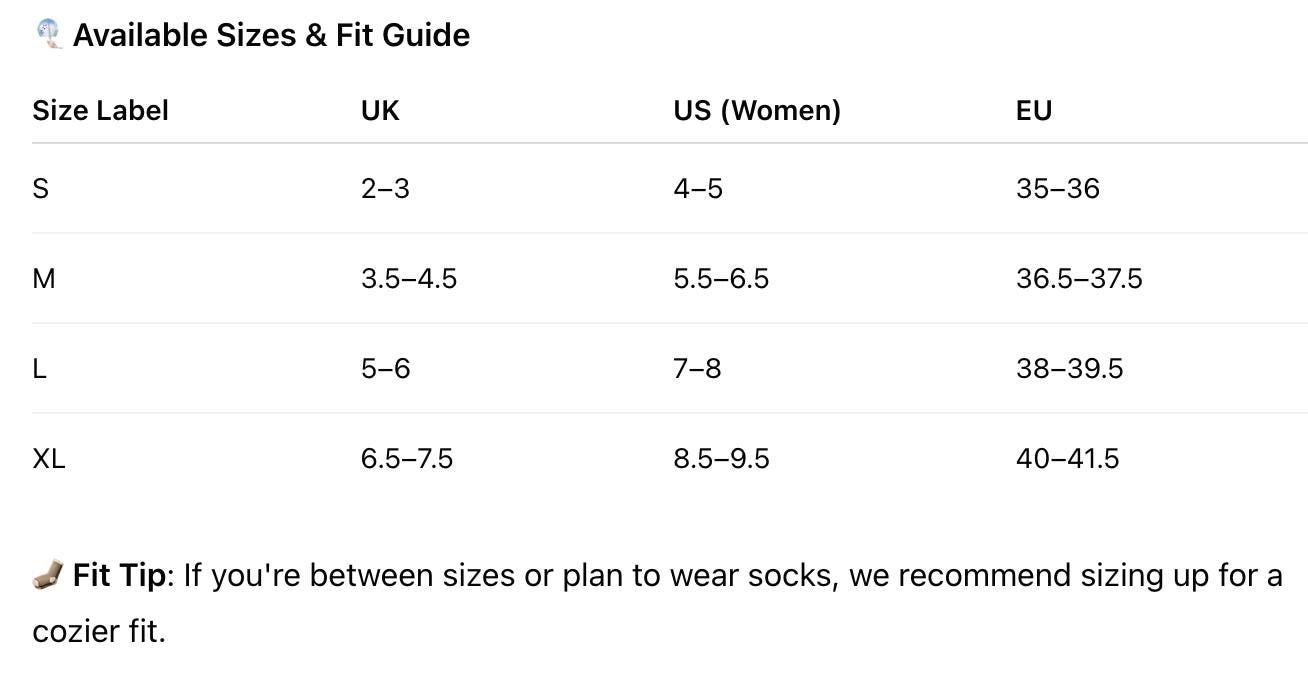The height and width of the screenshot is (700, 1308).
Task: Select the US 8.5–9.5 cell
Action: coord(721,458)
